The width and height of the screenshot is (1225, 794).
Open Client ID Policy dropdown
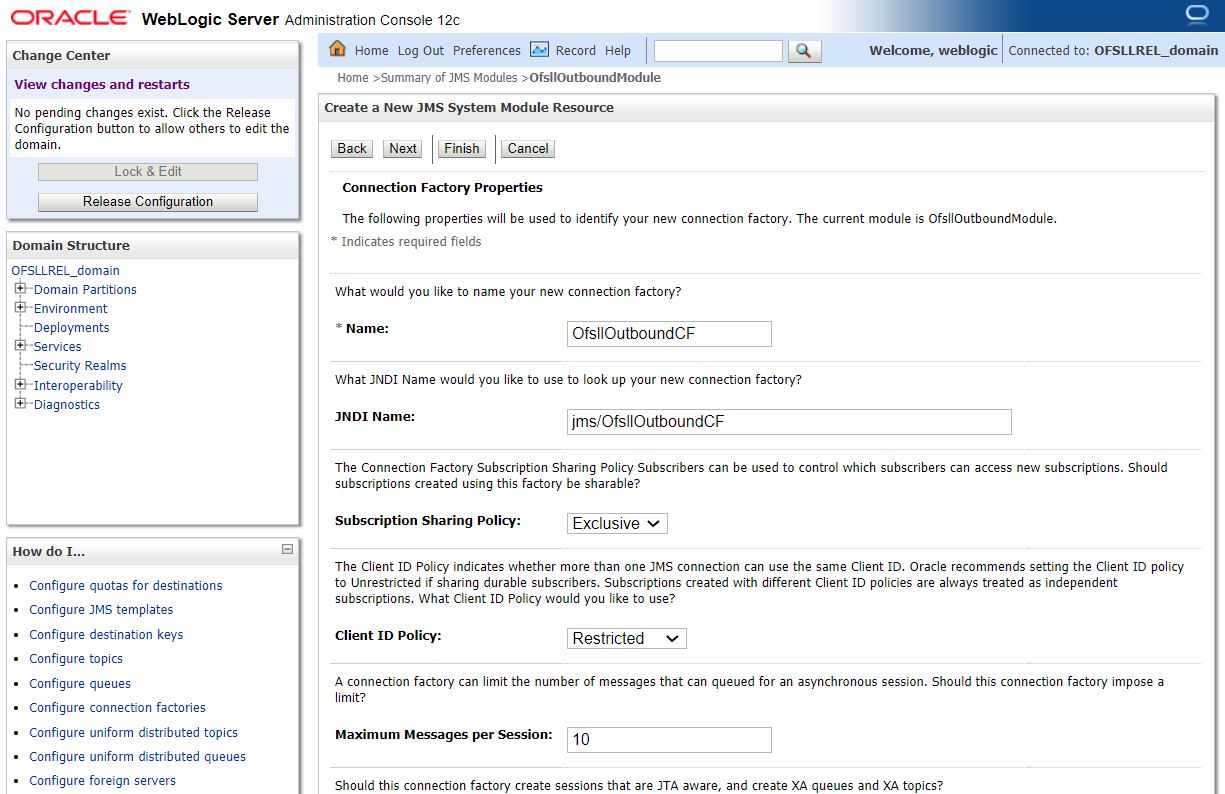pos(627,638)
